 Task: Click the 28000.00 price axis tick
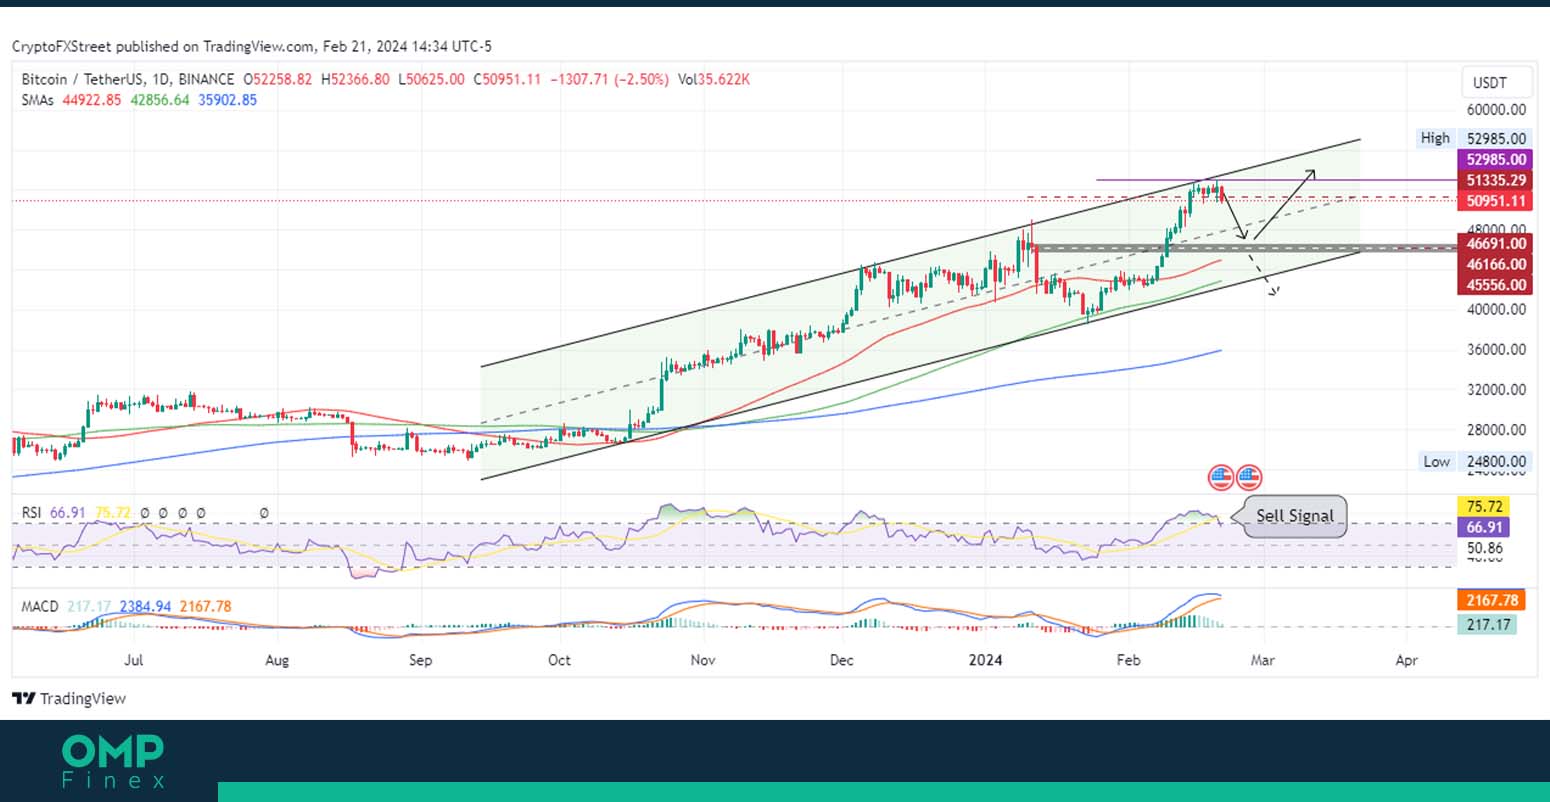point(1496,430)
